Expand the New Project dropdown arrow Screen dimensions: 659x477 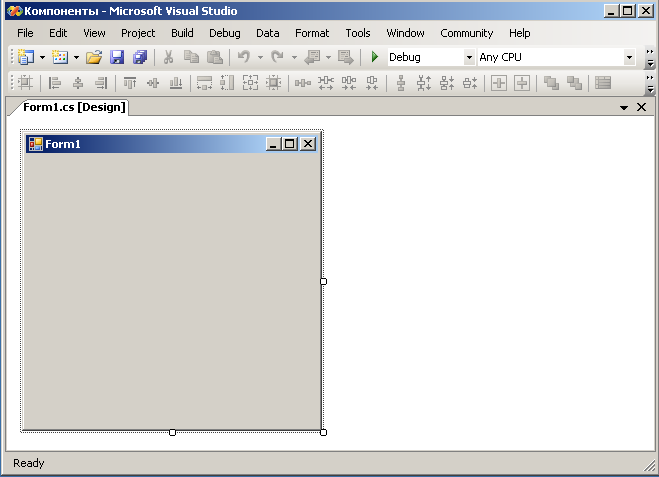pos(42,57)
